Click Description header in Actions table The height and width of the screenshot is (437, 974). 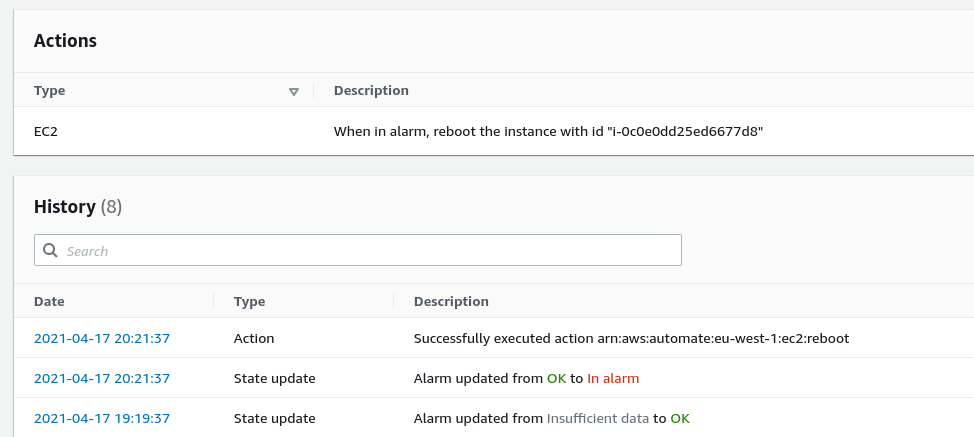tap(371, 91)
